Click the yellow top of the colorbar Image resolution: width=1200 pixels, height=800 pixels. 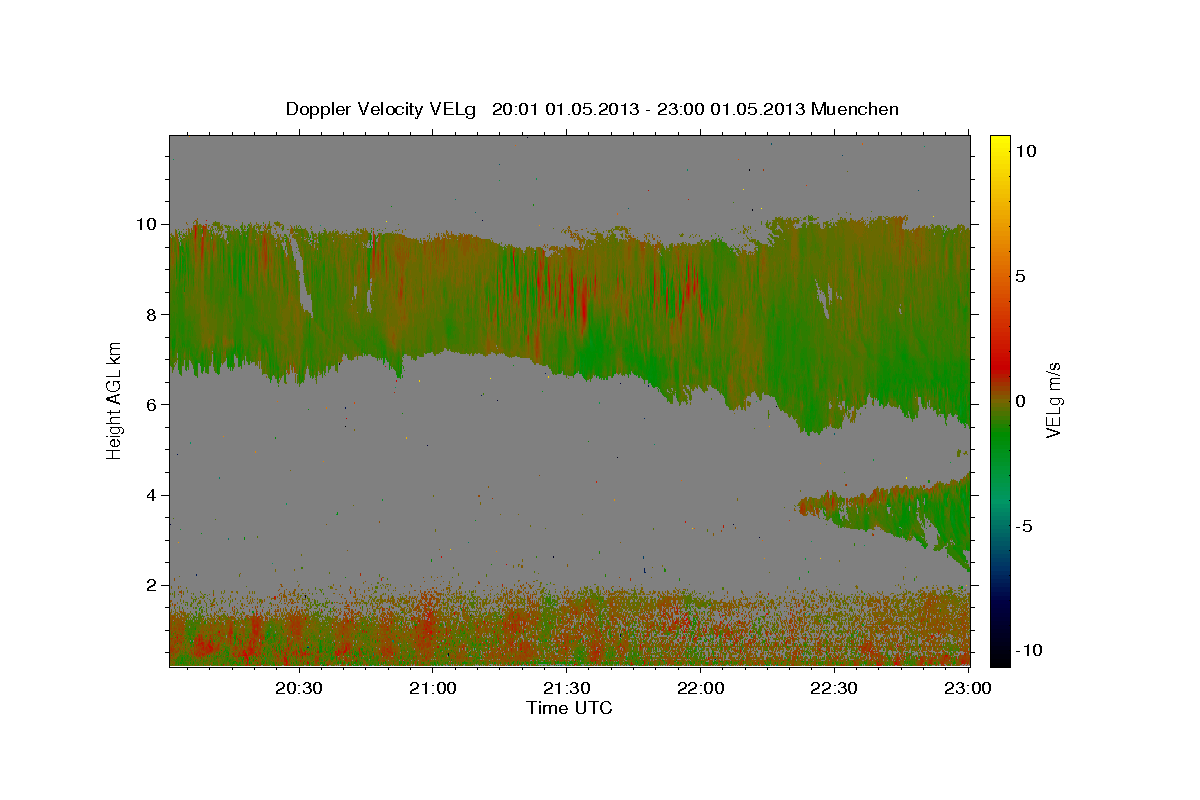999,143
